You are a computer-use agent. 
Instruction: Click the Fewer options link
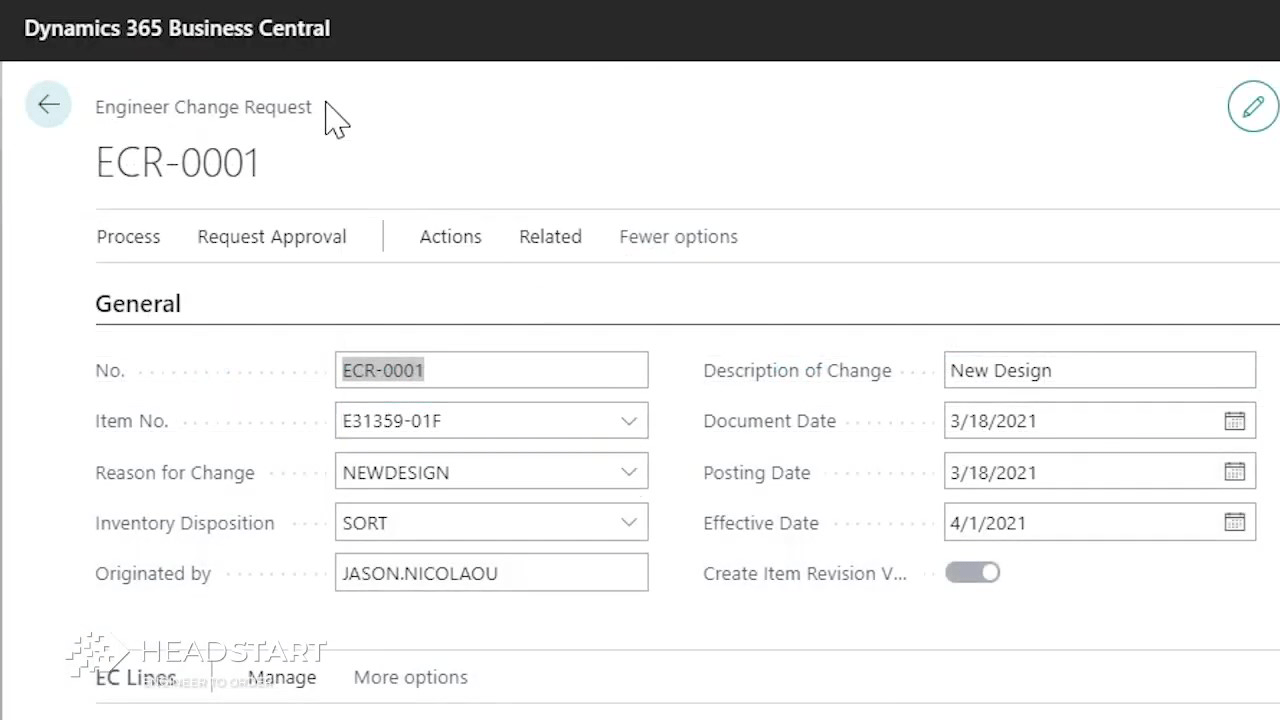pyautogui.click(x=678, y=237)
